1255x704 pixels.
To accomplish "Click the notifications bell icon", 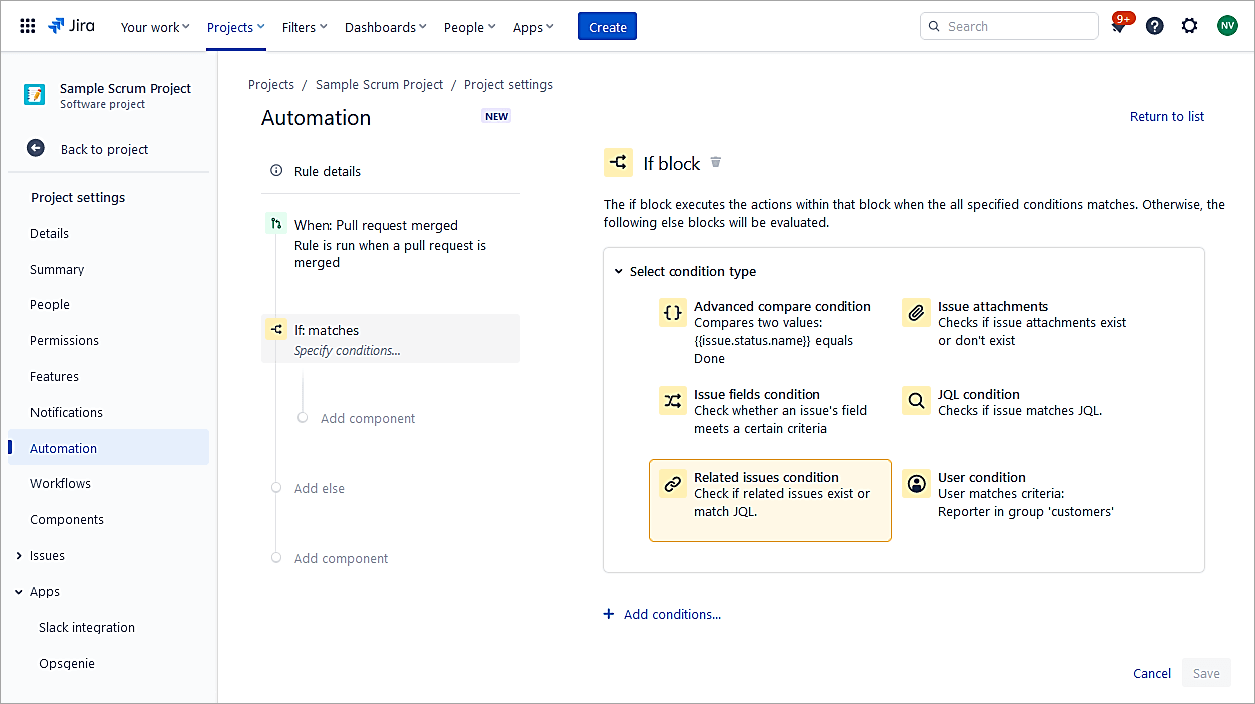I will [1119, 27].
